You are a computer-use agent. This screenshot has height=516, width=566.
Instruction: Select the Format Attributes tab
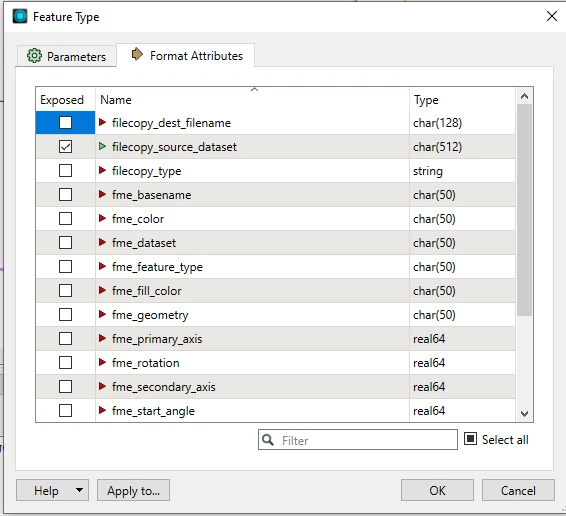(x=186, y=55)
